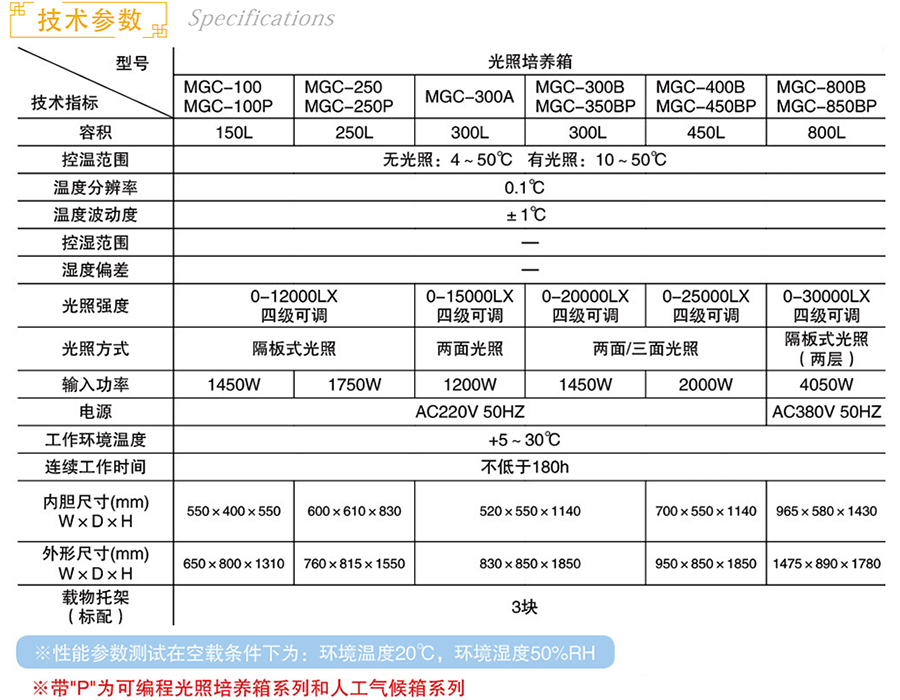Image resolution: width=900 pixels, height=700 pixels.
Task: Click inner dimension 600×610×830 cell
Action: tap(353, 511)
